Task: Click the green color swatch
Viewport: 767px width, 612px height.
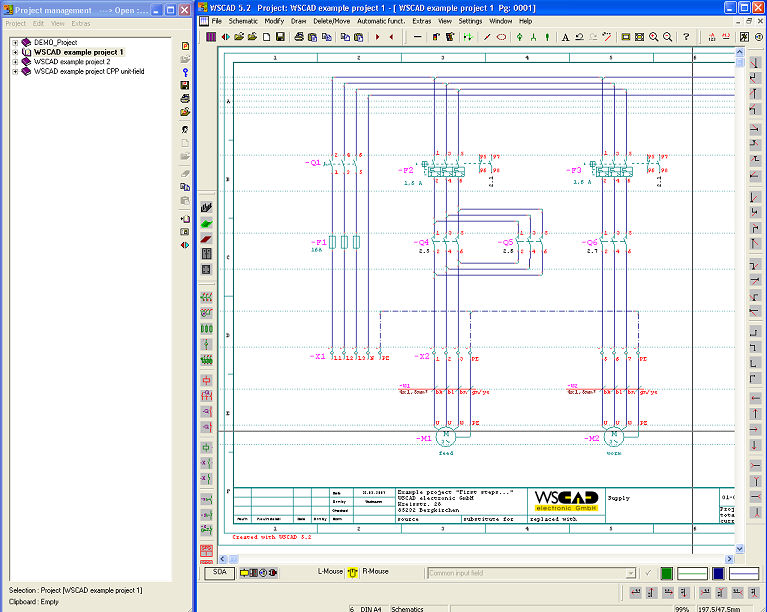Action: [x=666, y=573]
